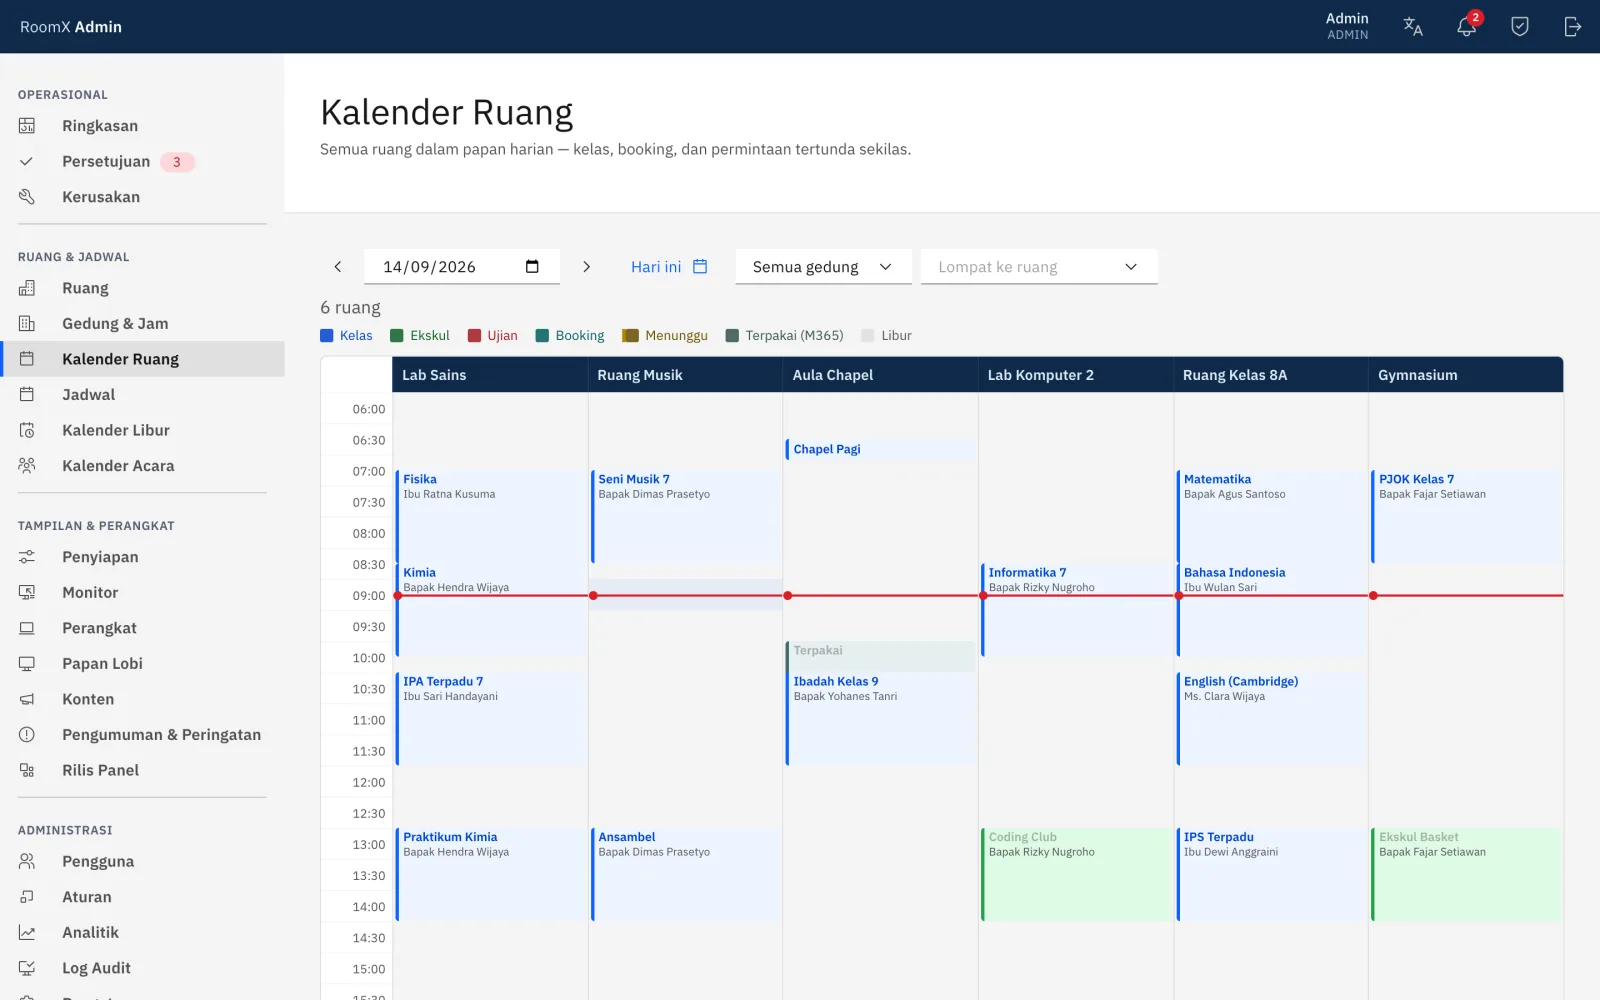Open Pengguna in sidebar
Image resolution: width=1600 pixels, height=1000 pixels.
pos(142,862)
